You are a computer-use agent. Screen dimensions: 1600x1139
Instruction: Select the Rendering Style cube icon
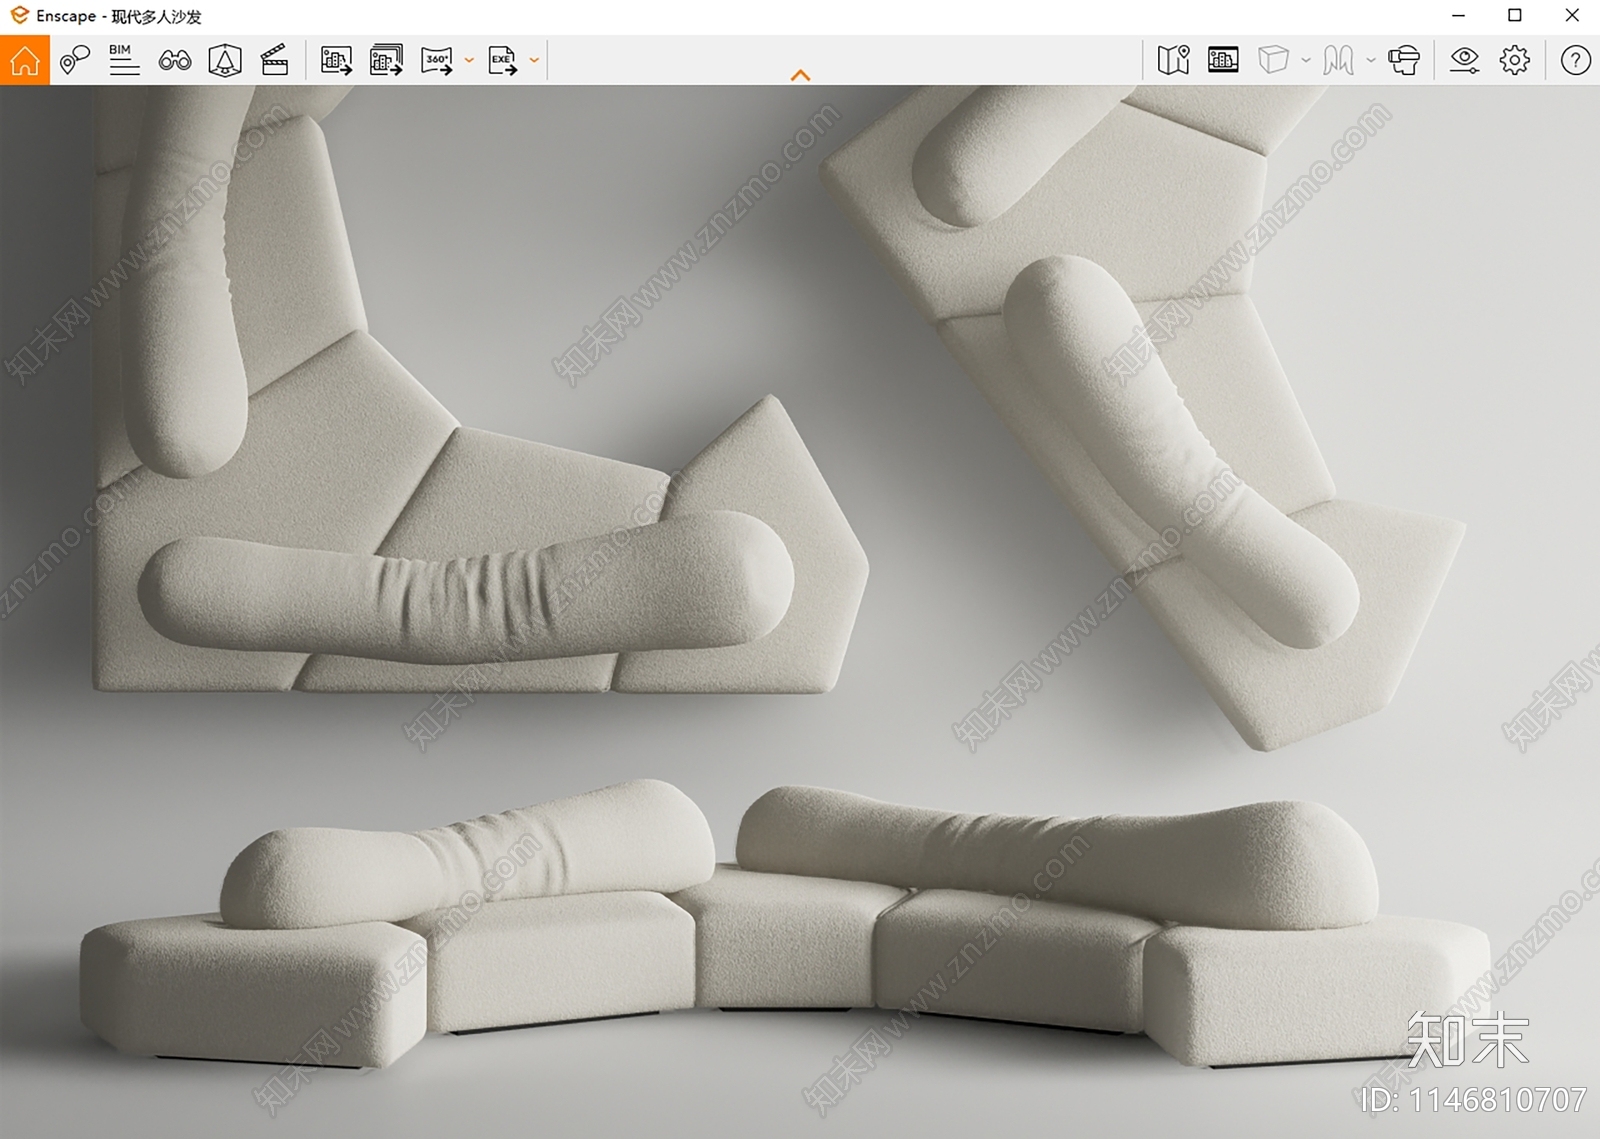click(1273, 60)
